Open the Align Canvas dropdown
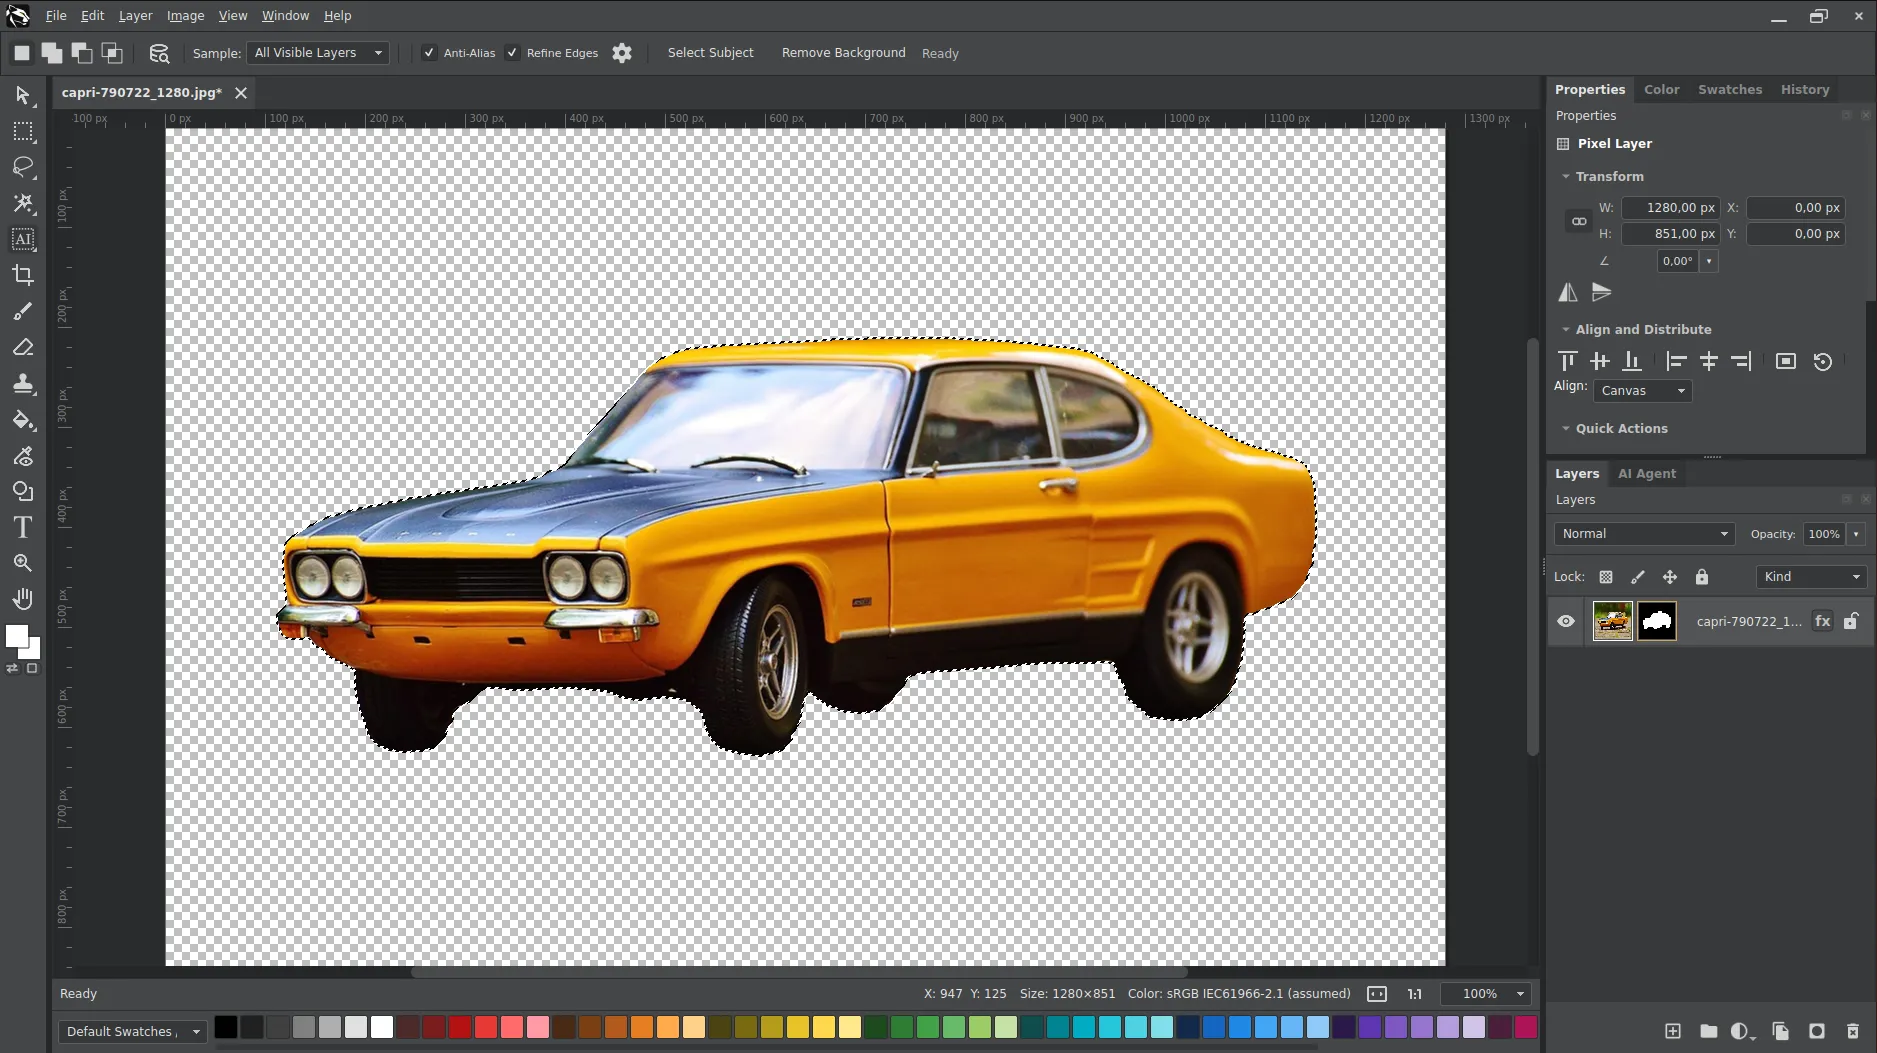The image size is (1877, 1053). pos(1643,391)
